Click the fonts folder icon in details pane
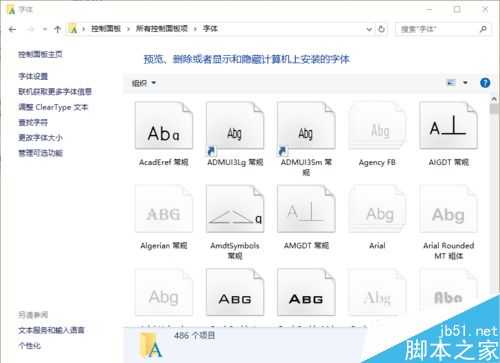The width and height of the screenshot is (500, 363). 151,345
